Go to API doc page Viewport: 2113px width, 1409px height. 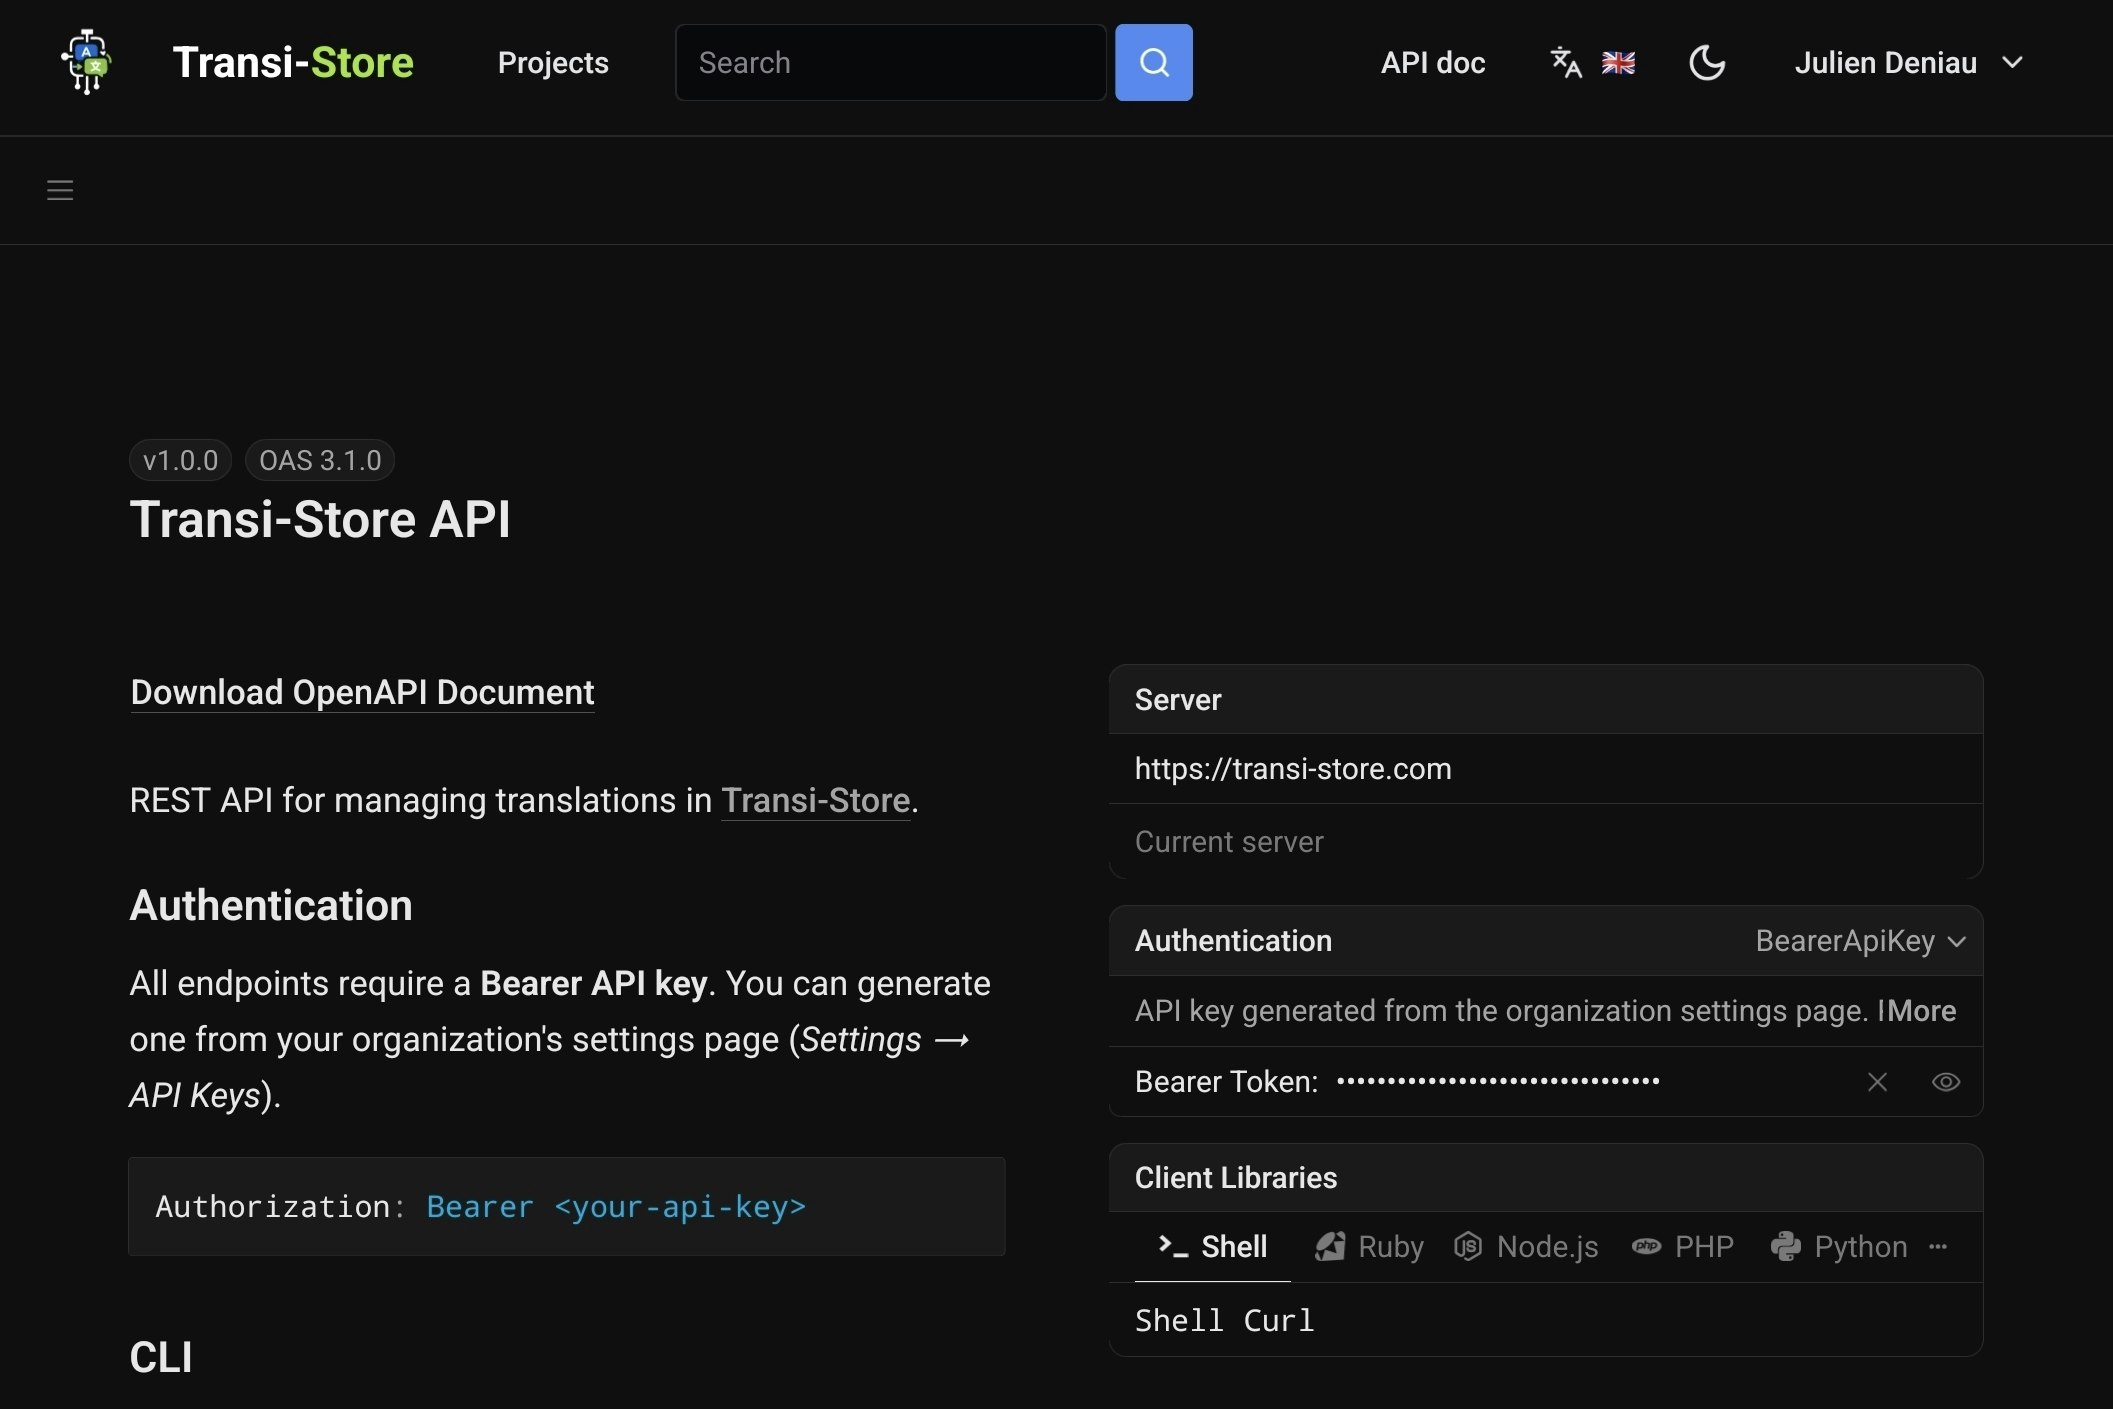1432,63
